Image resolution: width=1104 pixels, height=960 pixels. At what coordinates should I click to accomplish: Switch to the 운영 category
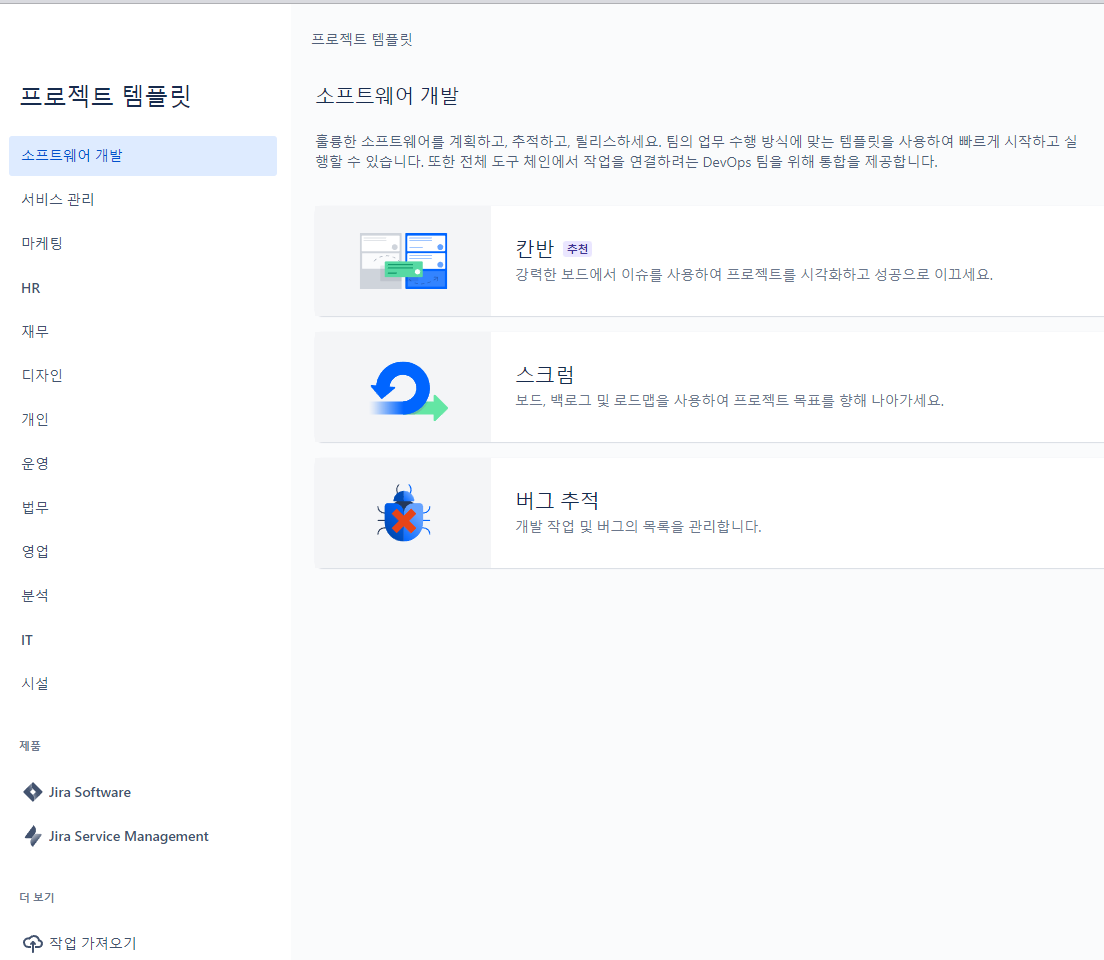35,463
